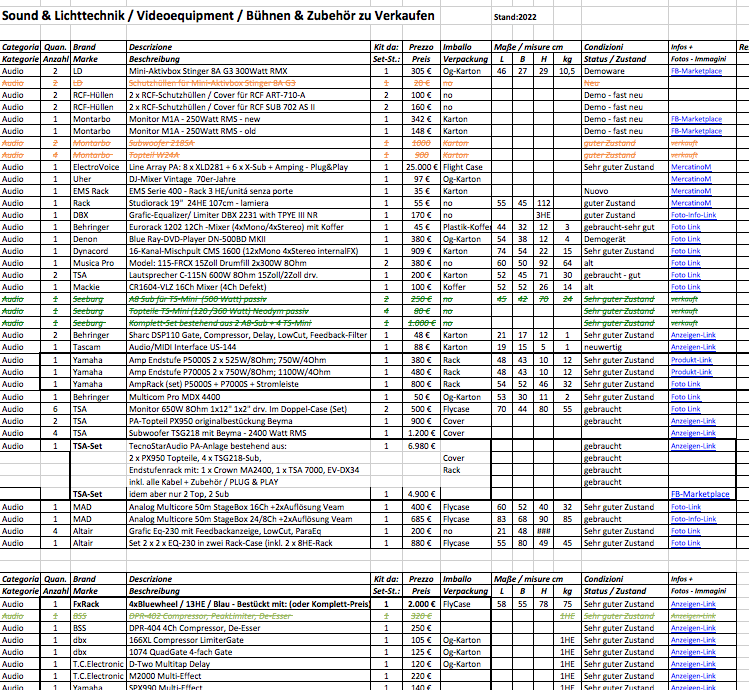Open FB-Marketplace link for Monitor M1A new

696,119
